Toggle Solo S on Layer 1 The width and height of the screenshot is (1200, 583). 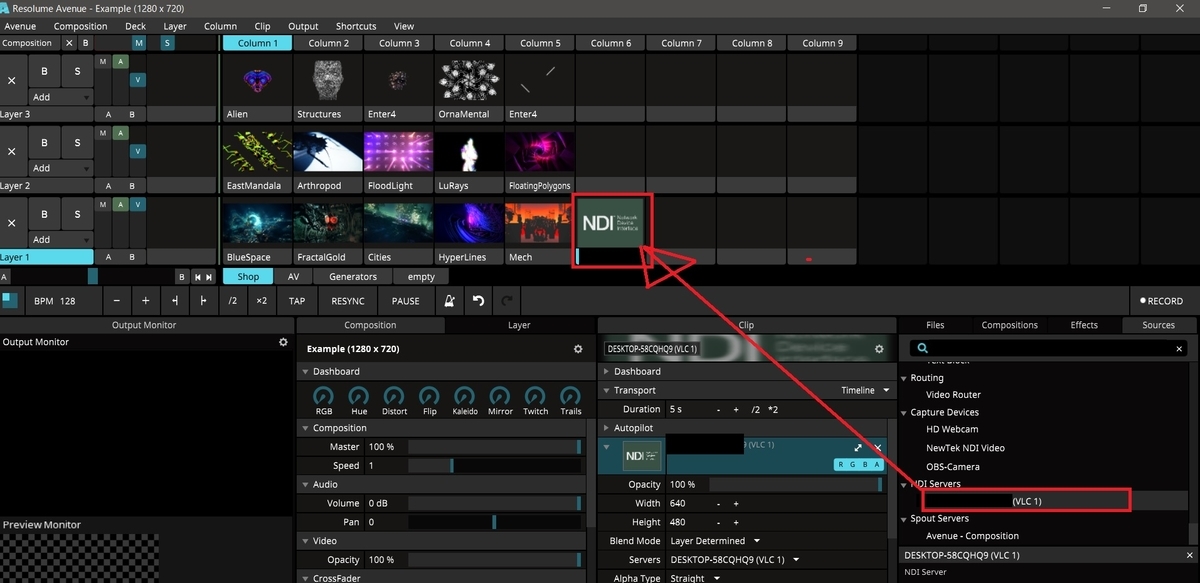point(77,213)
